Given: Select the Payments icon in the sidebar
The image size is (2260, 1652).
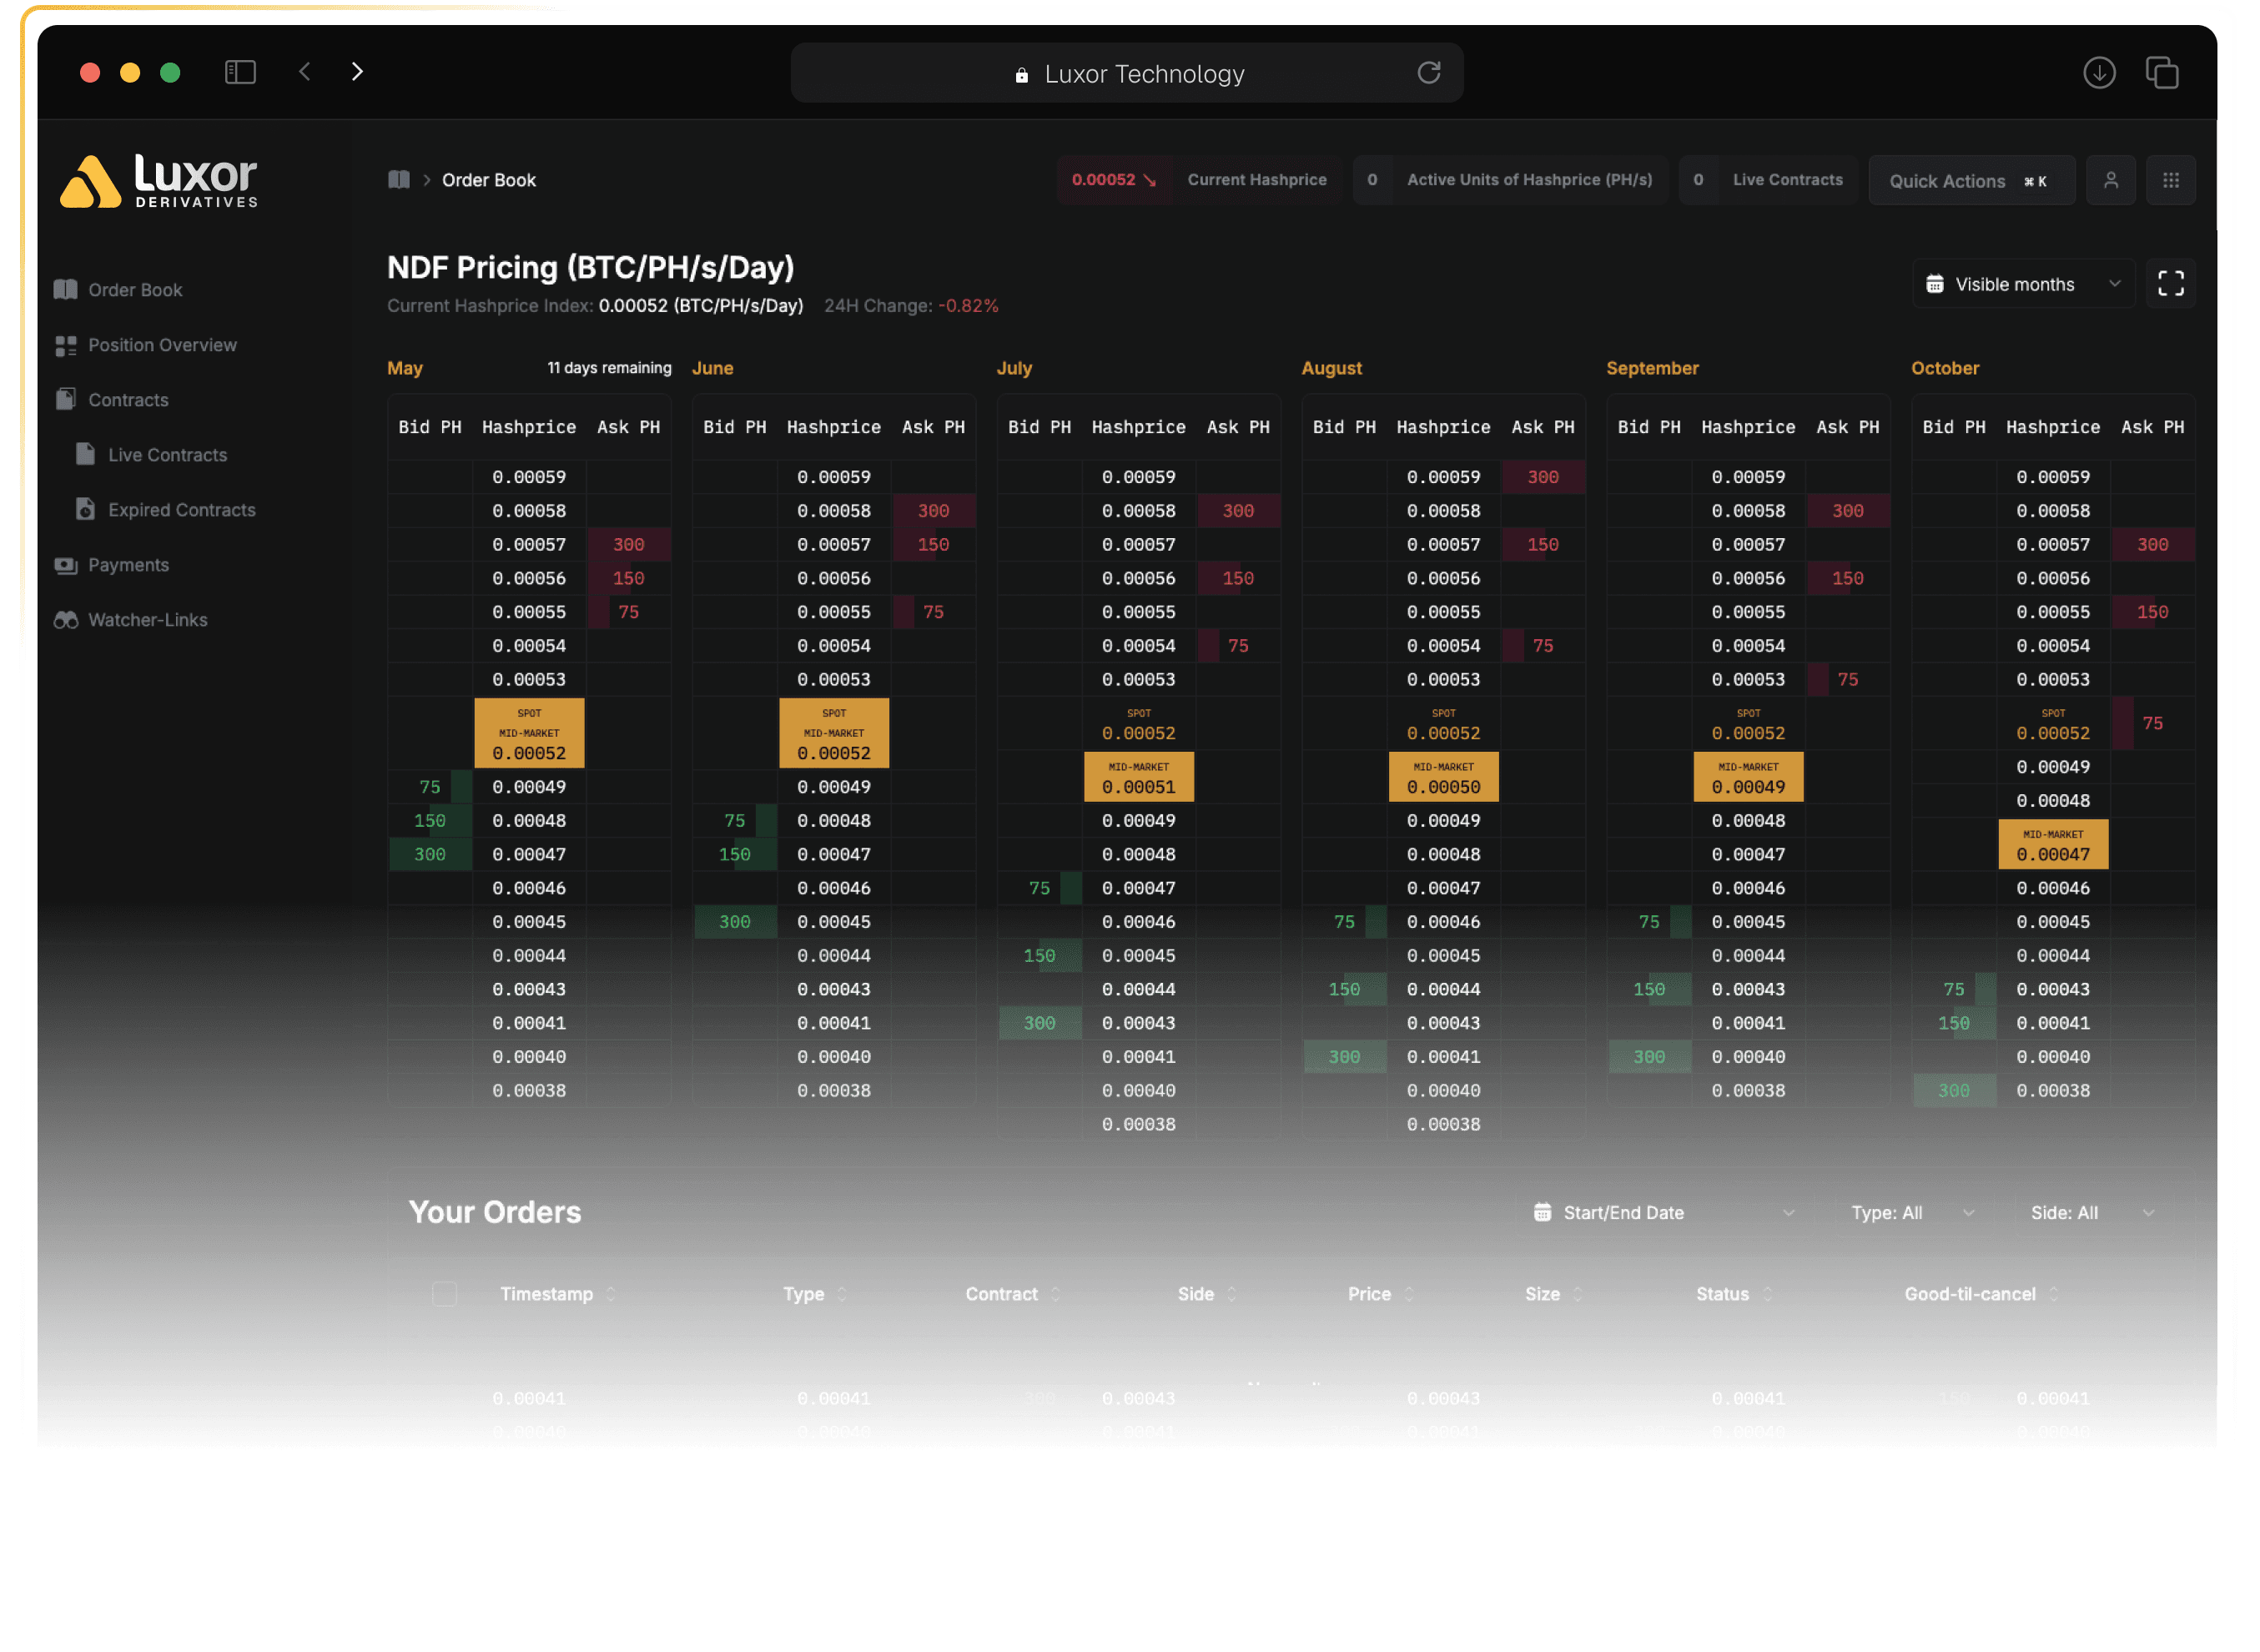Looking at the screenshot, I should tap(65, 564).
